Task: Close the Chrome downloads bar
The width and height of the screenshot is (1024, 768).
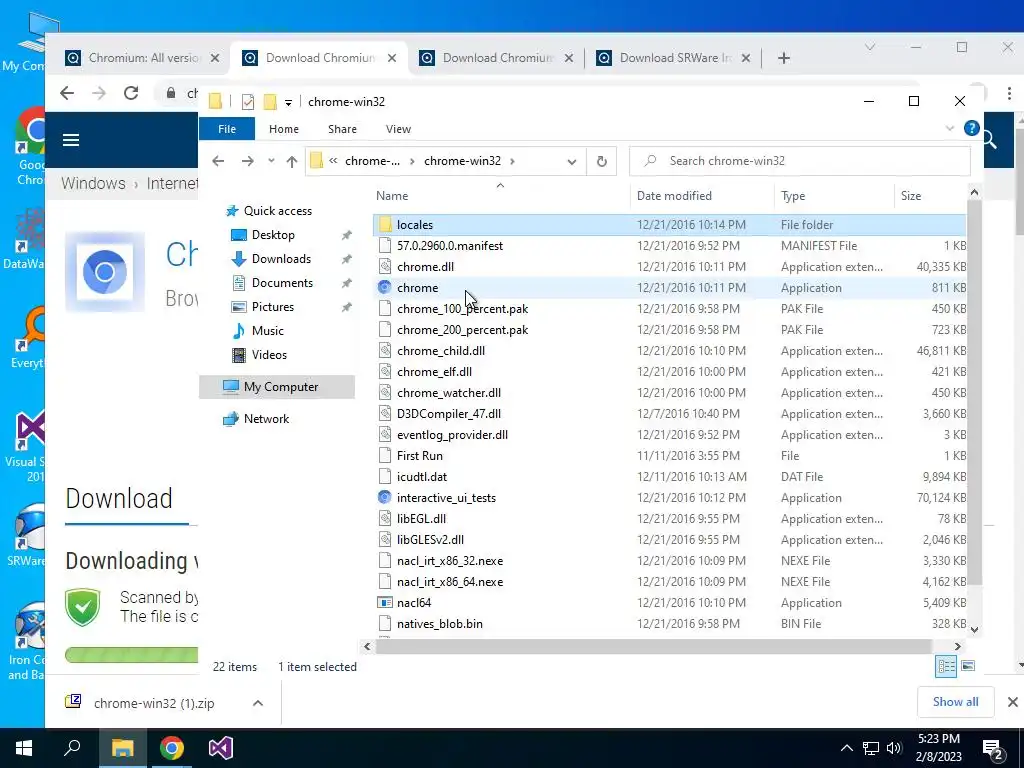Action: click(1012, 702)
